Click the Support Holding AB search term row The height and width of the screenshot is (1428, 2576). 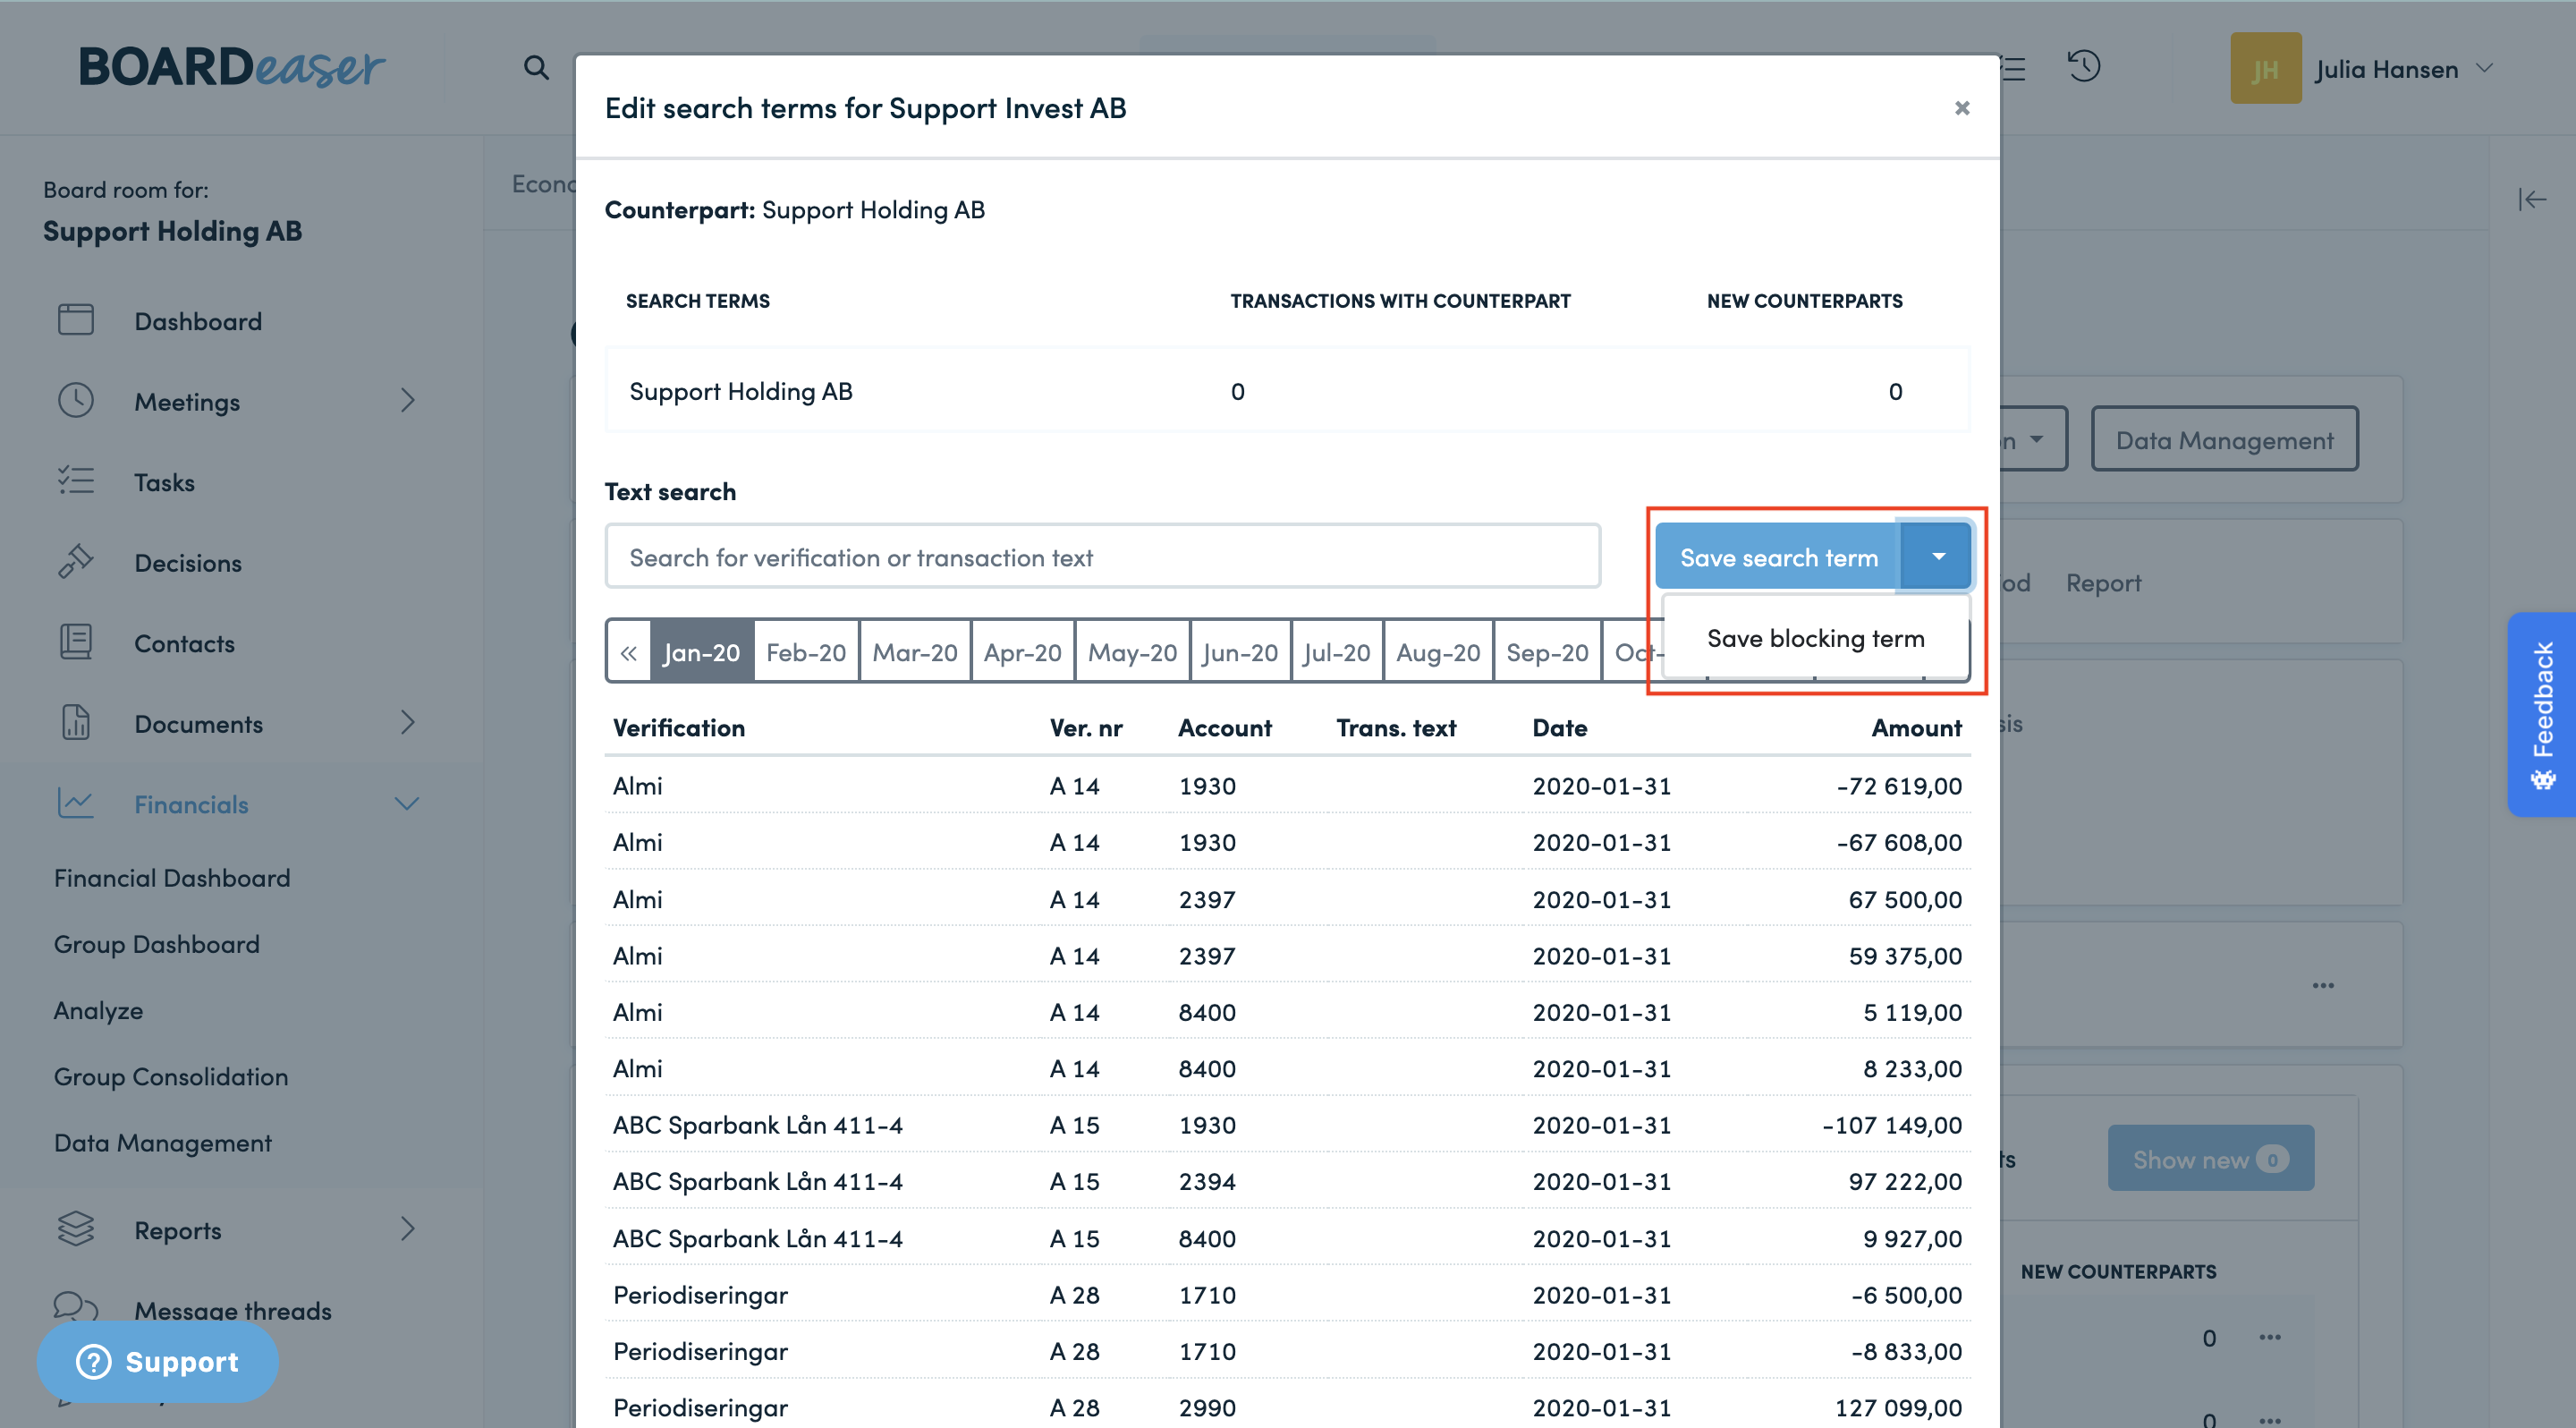1287,391
